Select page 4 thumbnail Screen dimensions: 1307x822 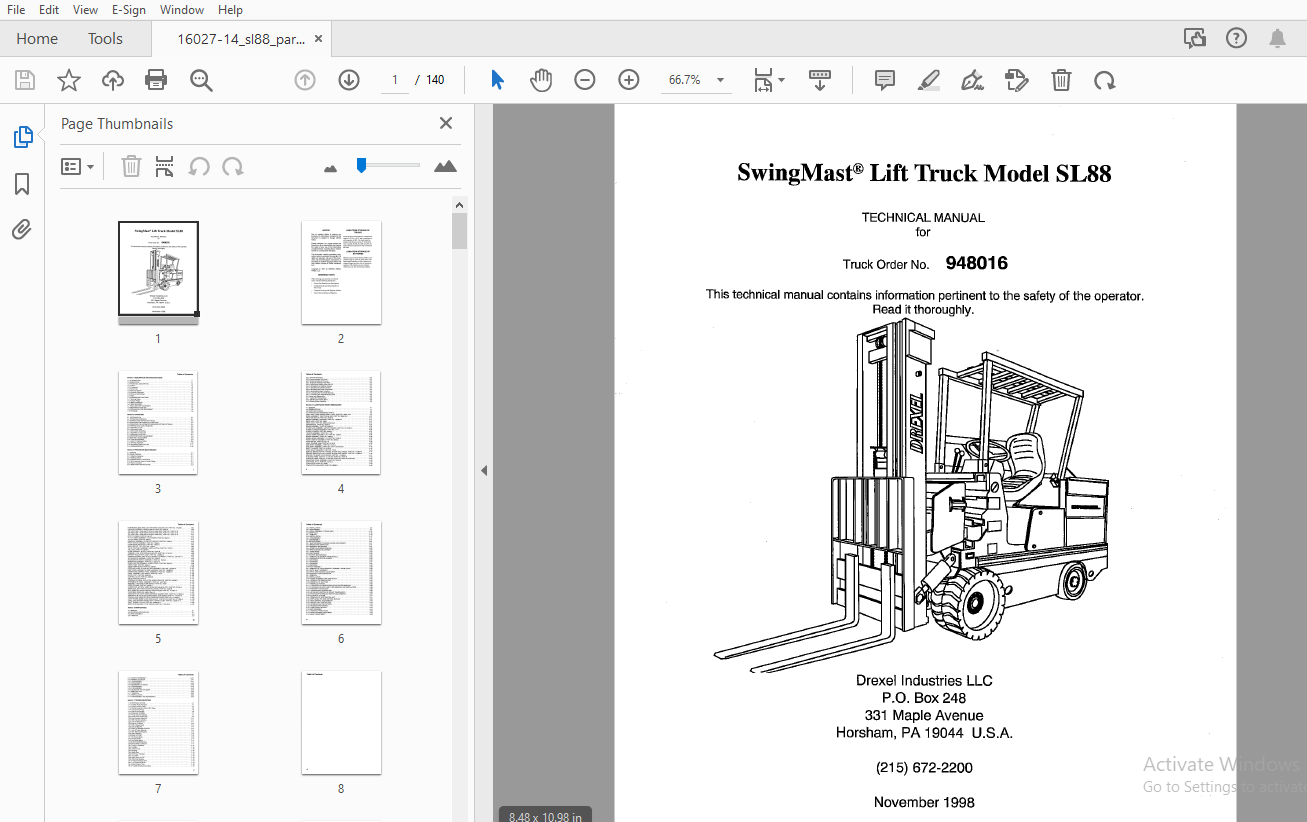pyautogui.click(x=341, y=423)
